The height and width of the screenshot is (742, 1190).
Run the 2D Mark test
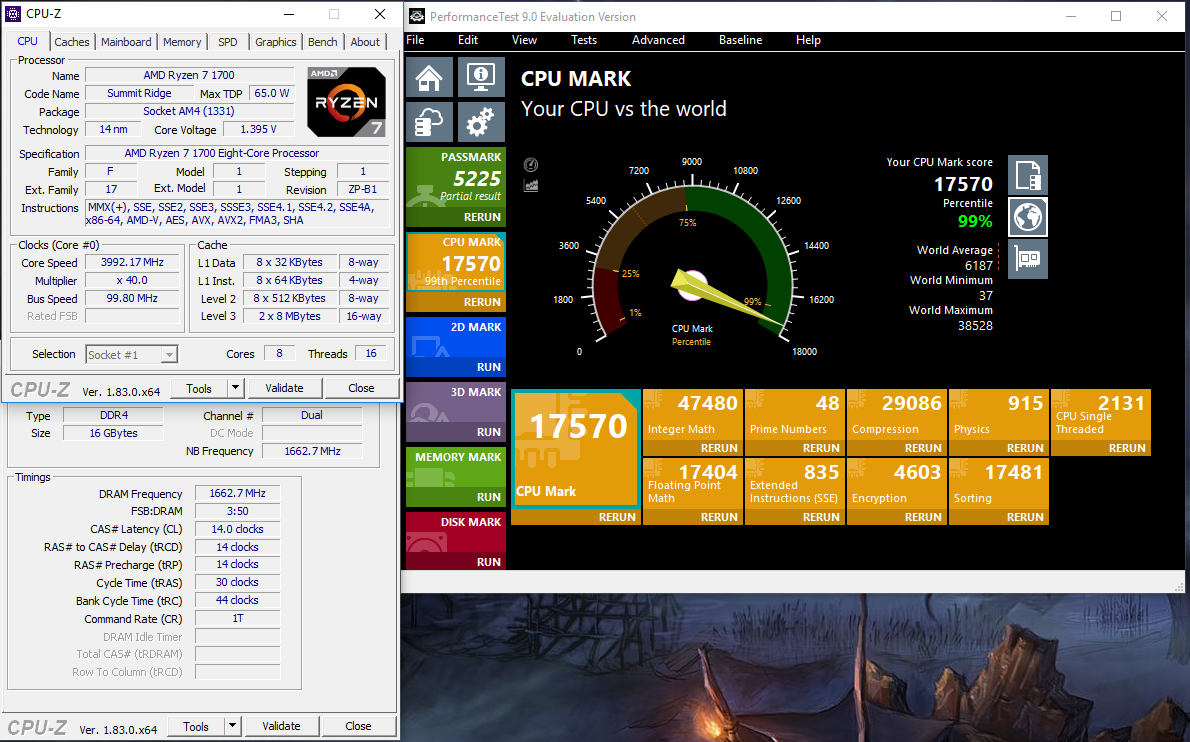[x=489, y=367]
